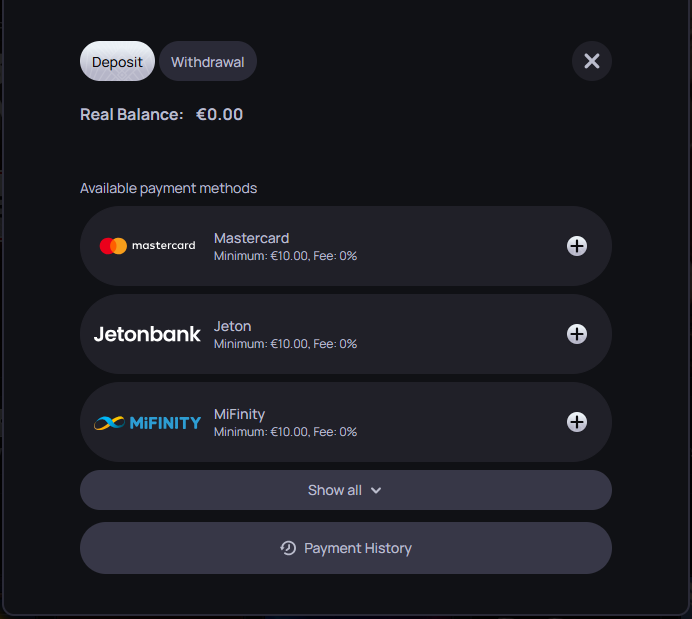Switch to the Deposit tab
692x619 pixels.
point(117,61)
